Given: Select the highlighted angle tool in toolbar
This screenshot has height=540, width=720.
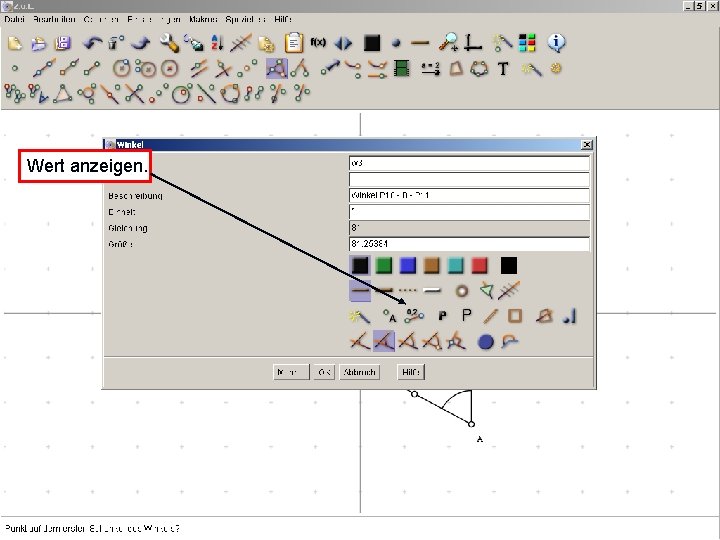Looking at the screenshot, I should pos(277,68).
